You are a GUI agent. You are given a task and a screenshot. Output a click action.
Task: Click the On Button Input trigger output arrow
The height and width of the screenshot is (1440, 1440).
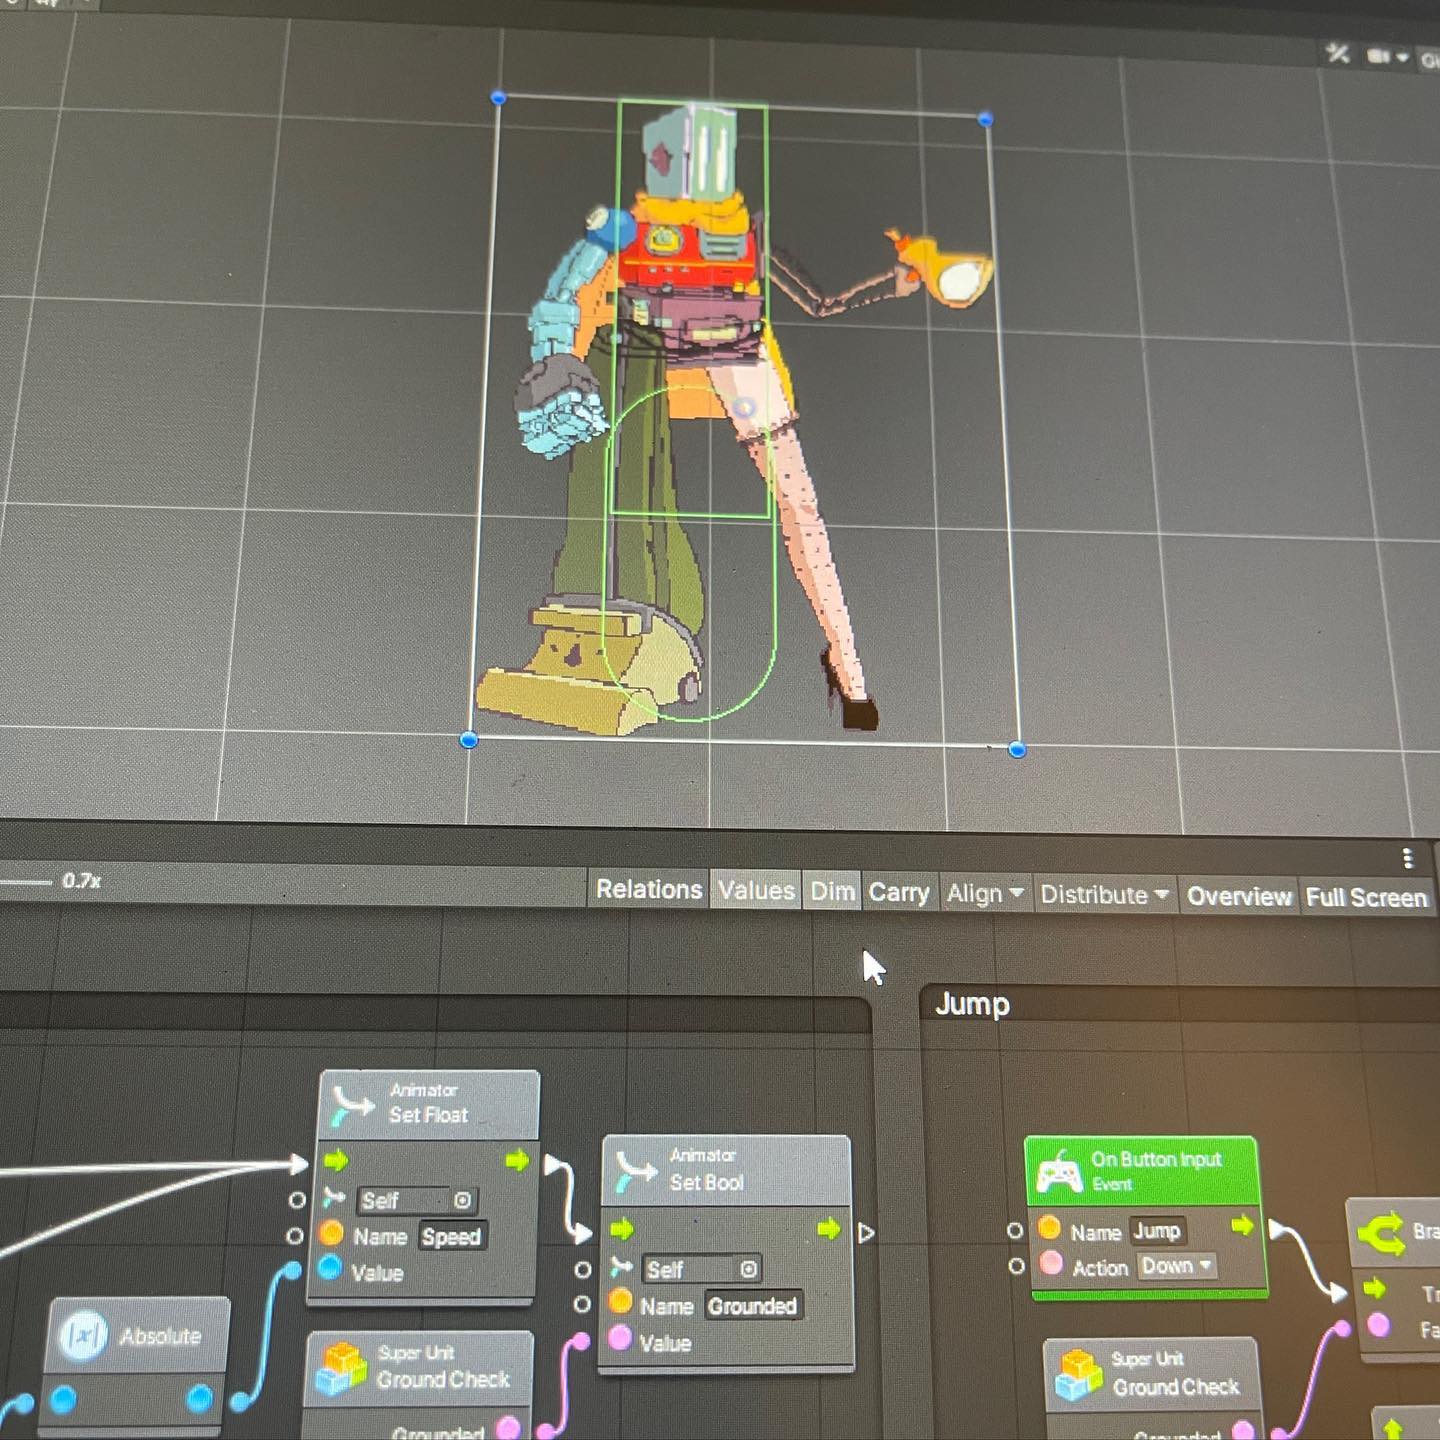click(x=1242, y=1225)
